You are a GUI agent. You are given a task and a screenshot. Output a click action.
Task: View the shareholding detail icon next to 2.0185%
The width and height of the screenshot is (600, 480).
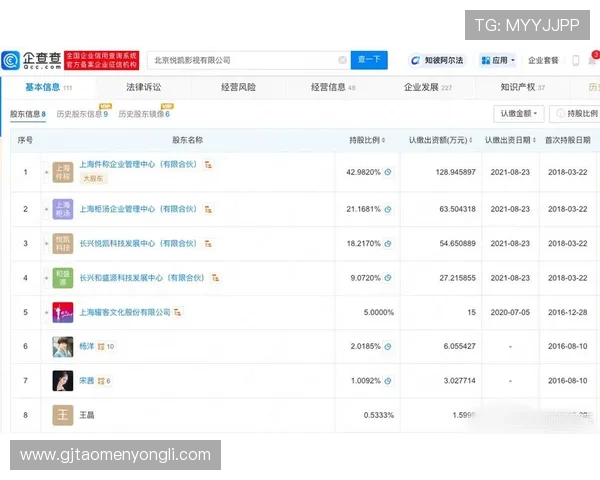click(388, 346)
